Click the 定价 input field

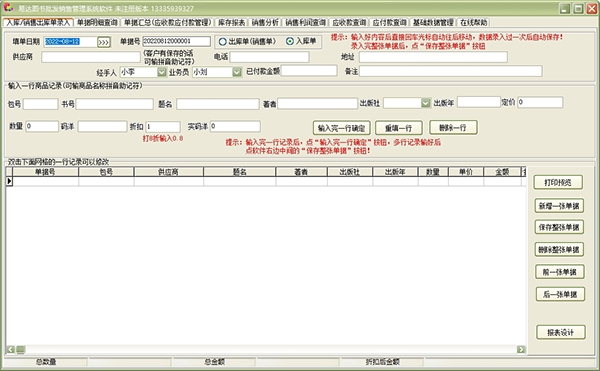[540, 102]
